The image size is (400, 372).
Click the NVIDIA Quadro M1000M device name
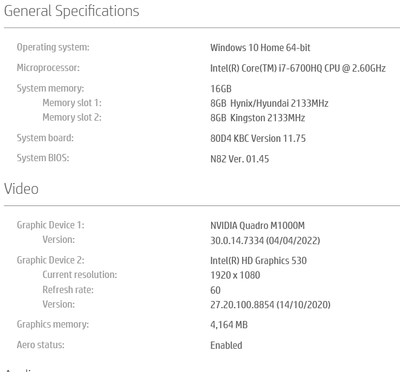[x=257, y=226]
